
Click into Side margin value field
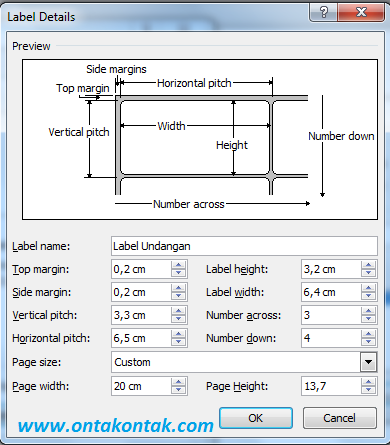click(141, 292)
